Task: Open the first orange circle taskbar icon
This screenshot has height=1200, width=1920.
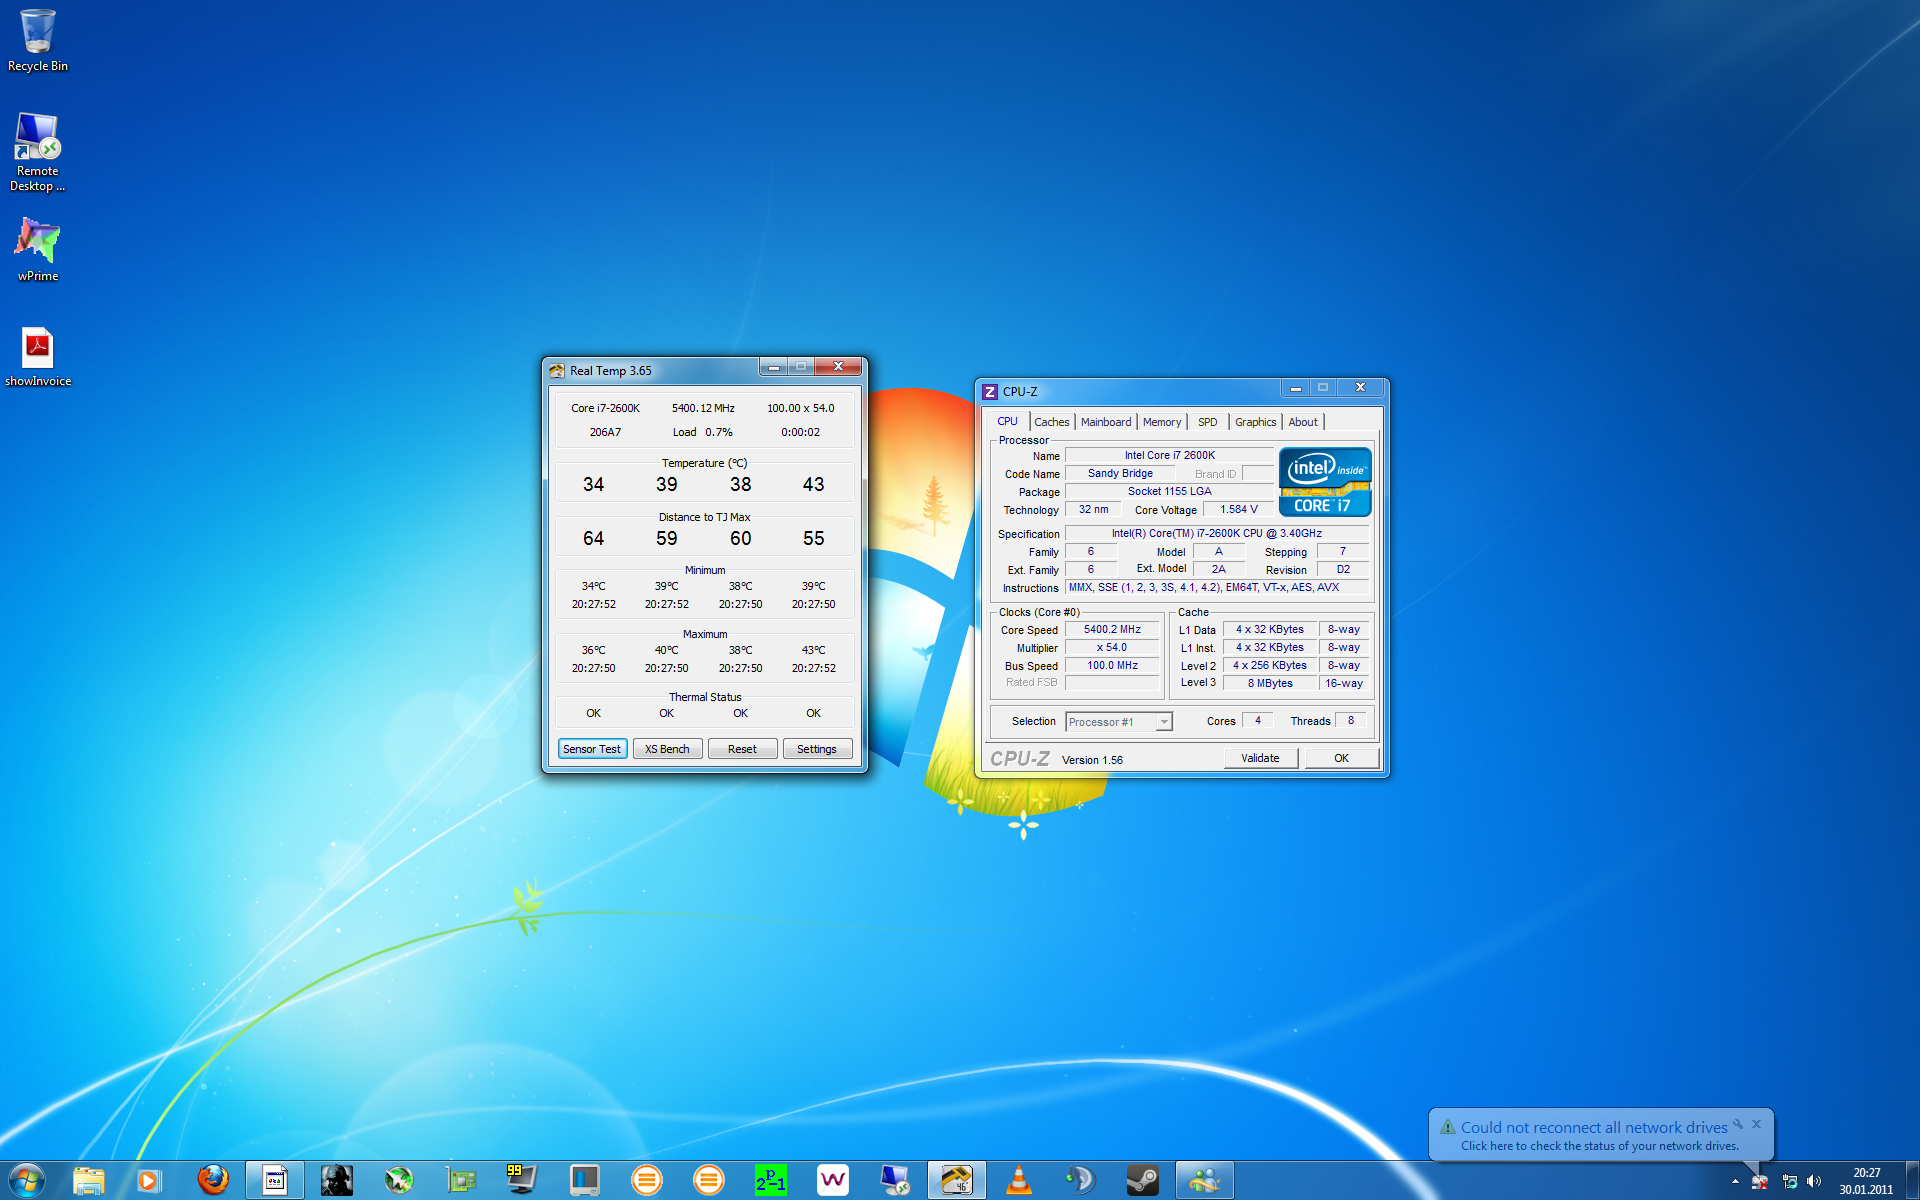Action: click(x=647, y=1180)
